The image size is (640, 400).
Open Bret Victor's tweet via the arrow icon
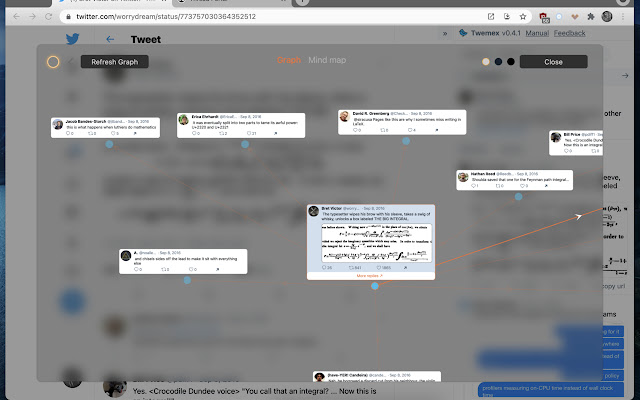click(x=405, y=268)
